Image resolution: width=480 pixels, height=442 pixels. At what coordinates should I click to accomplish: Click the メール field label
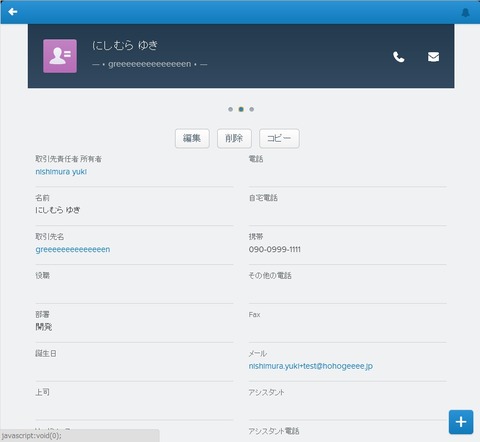click(258, 353)
